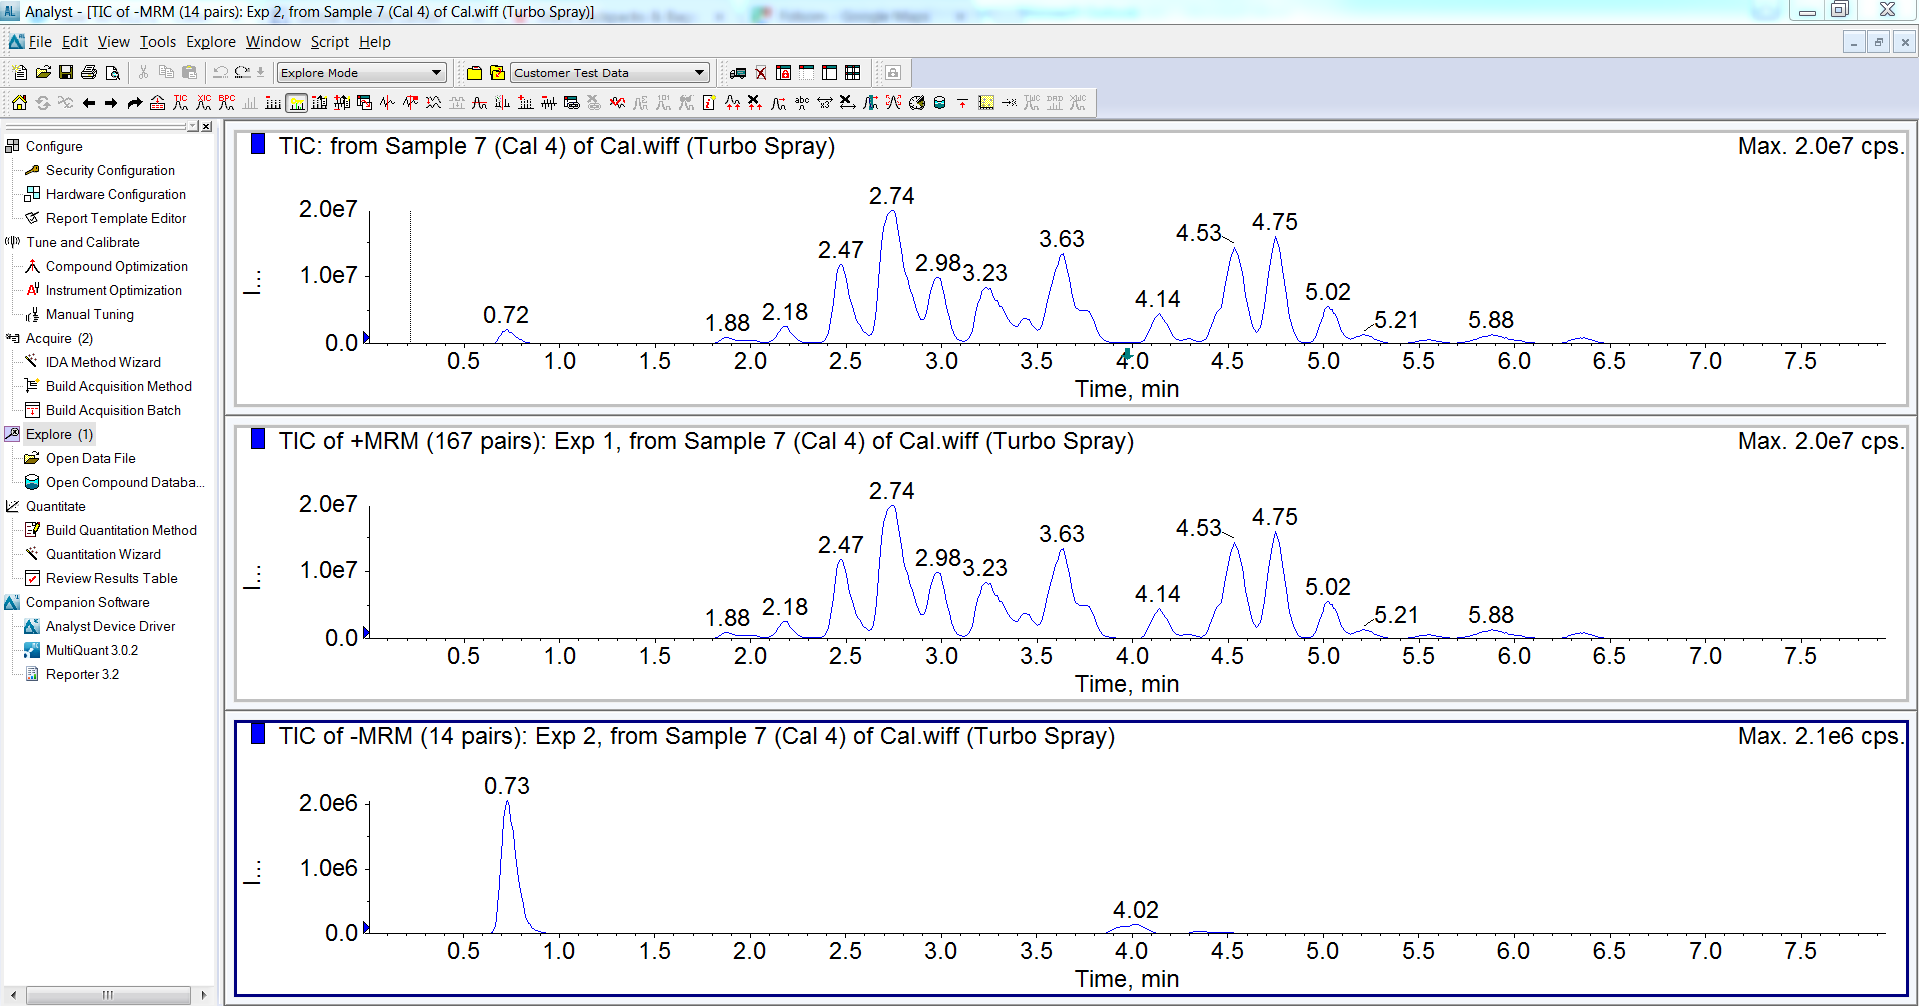Open the Explore Mode dropdown
This screenshot has height=1006, width=1919.
click(x=362, y=73)
